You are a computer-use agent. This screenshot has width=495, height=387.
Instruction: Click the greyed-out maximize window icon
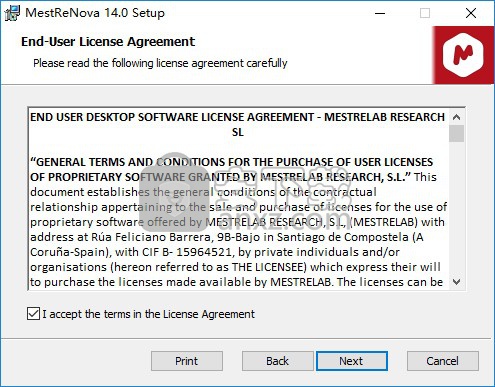425,13
